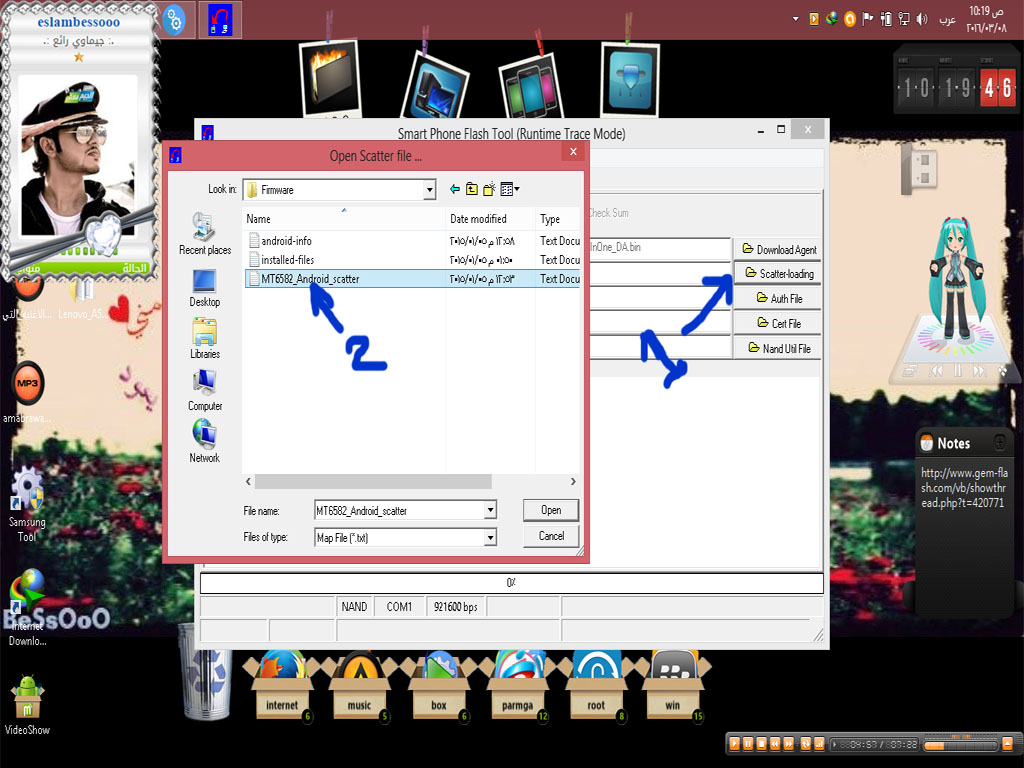1024x768 pixels.
Task: Click the Notes widget URL text
Action: pos(964,488)
